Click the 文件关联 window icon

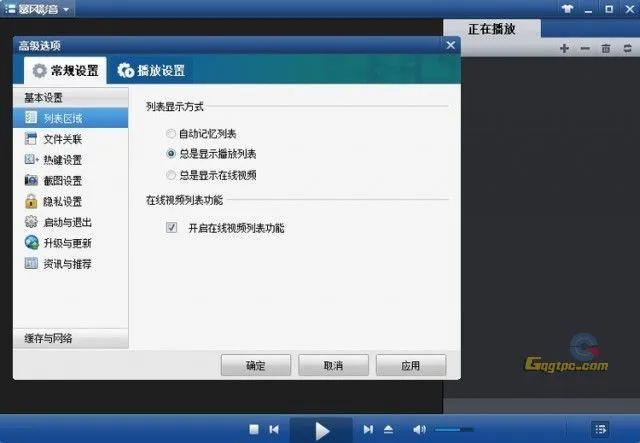click(x=31, y=138)
